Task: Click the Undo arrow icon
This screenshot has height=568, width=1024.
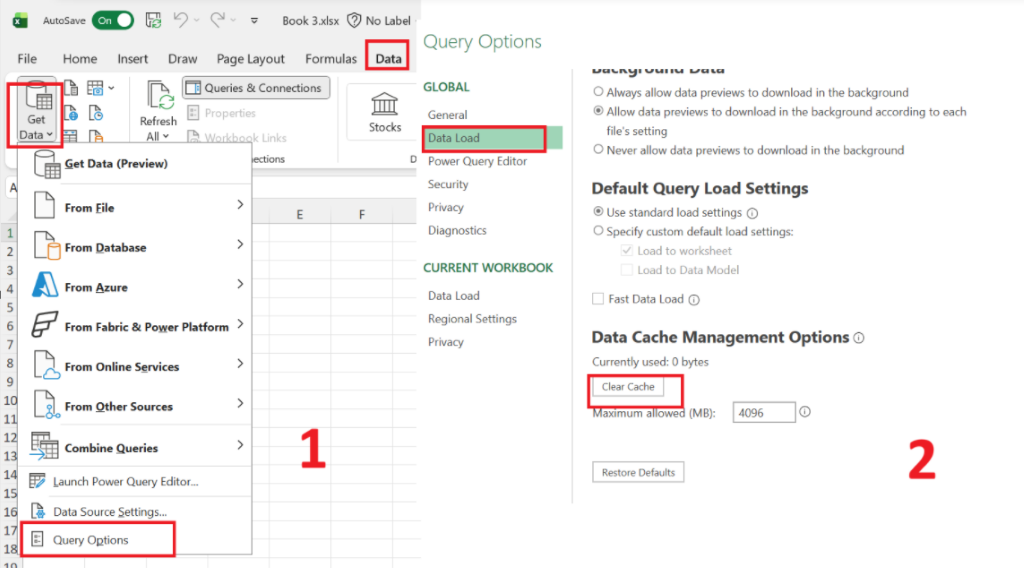Action: 180,20
